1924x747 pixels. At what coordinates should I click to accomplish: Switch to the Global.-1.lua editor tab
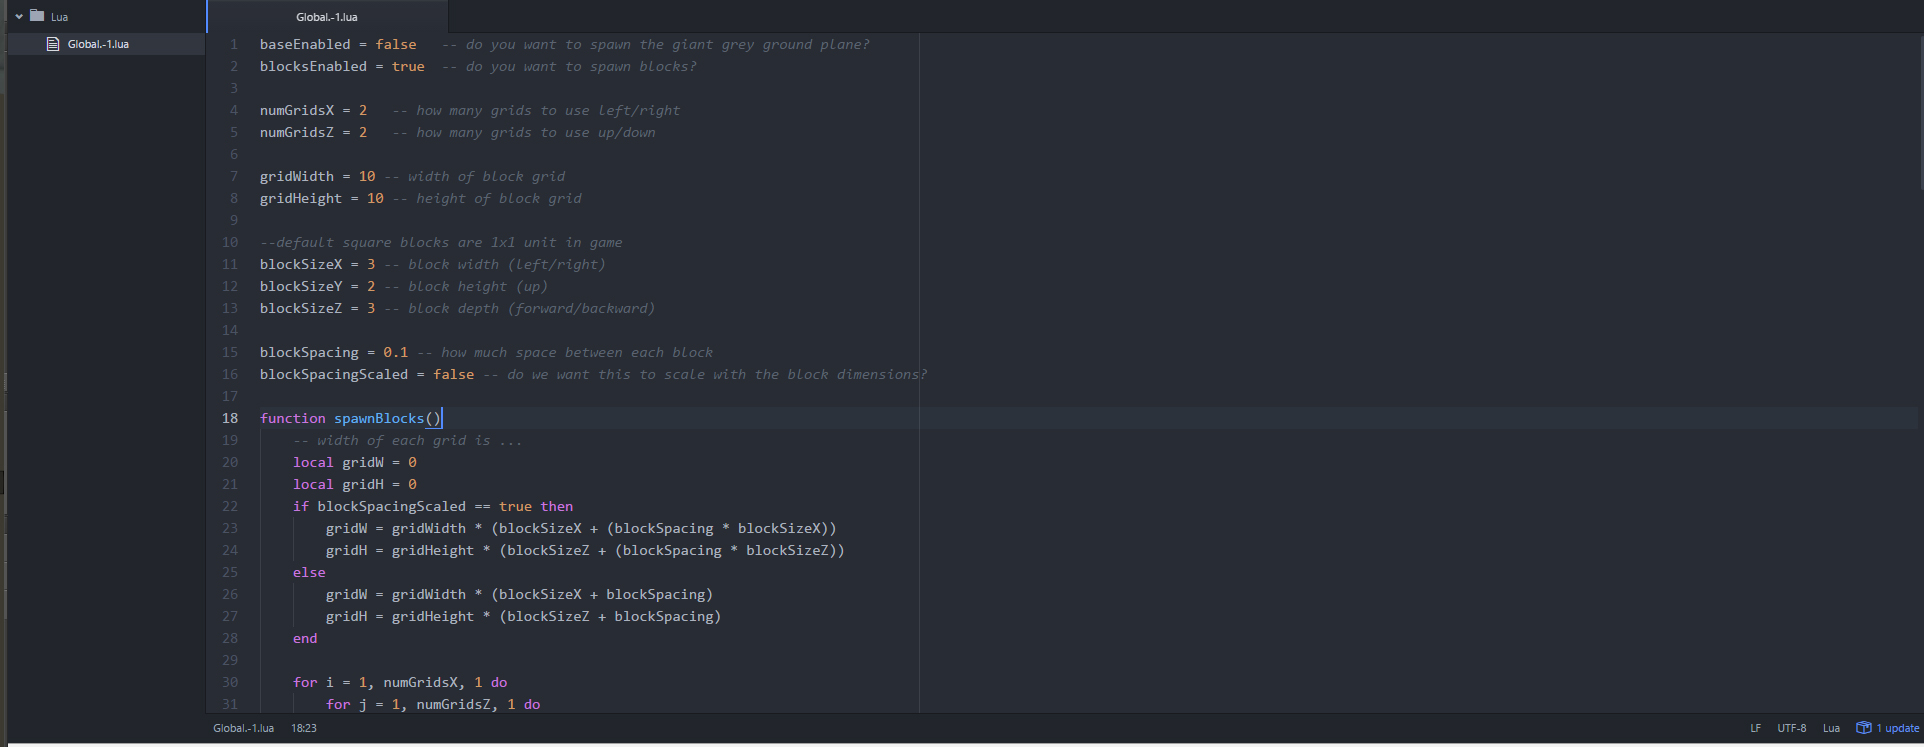[x=327, y=17]
